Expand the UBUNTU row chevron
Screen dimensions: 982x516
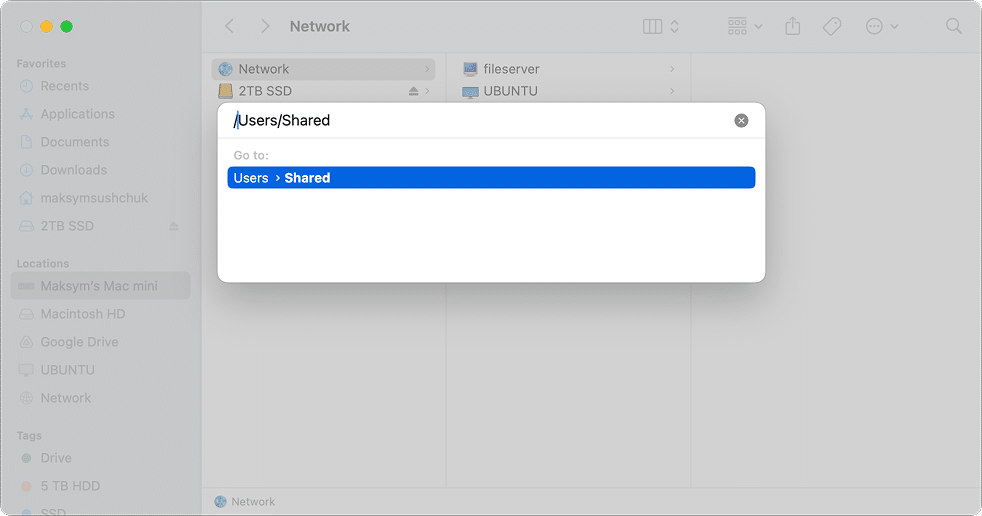(x=672, y=91)
